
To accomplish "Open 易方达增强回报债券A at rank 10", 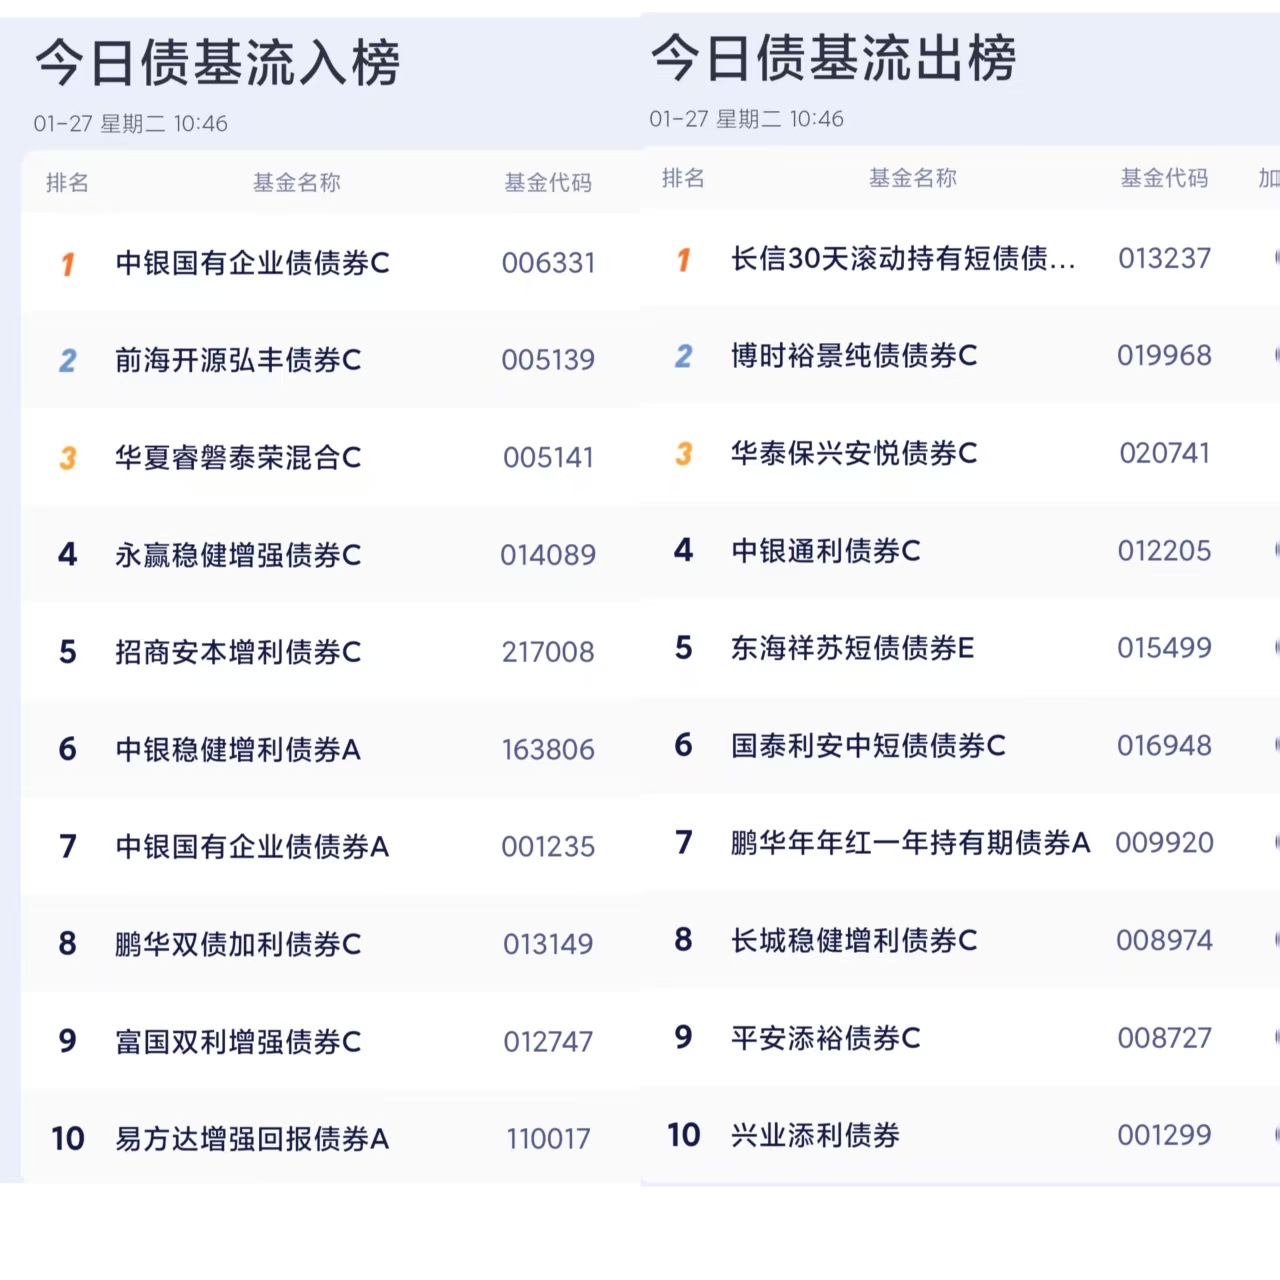I will click(252, 1139).
